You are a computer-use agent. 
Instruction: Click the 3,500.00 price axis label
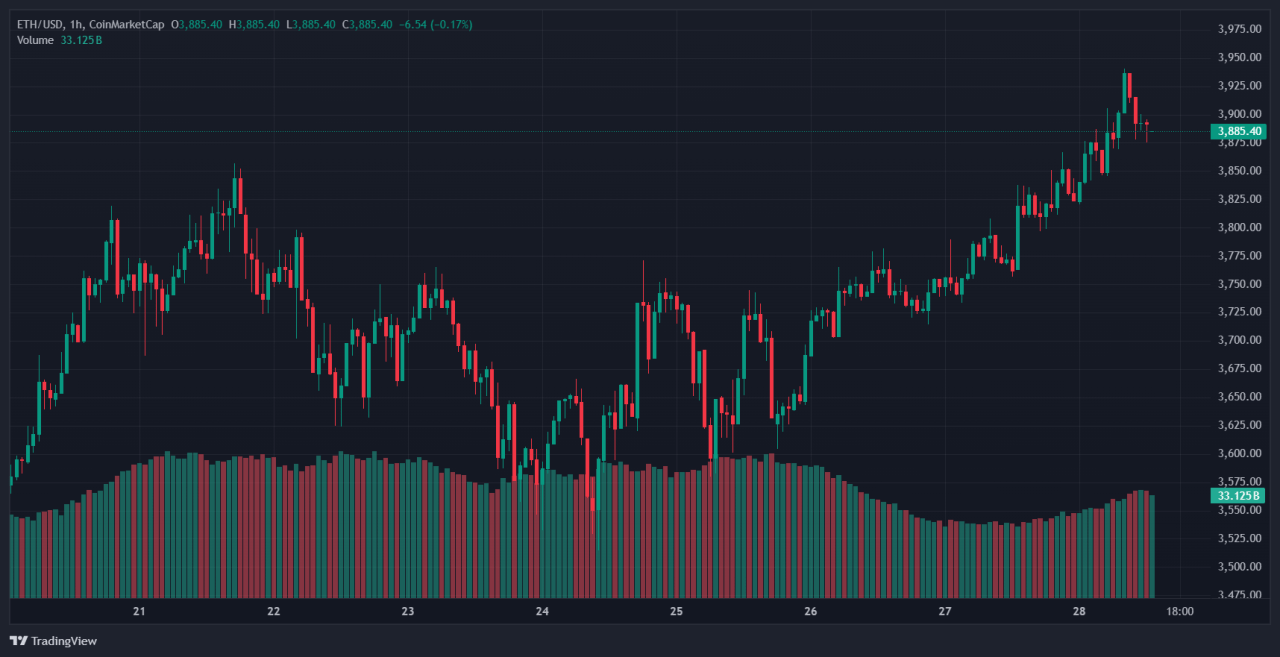click(1238, 567)
